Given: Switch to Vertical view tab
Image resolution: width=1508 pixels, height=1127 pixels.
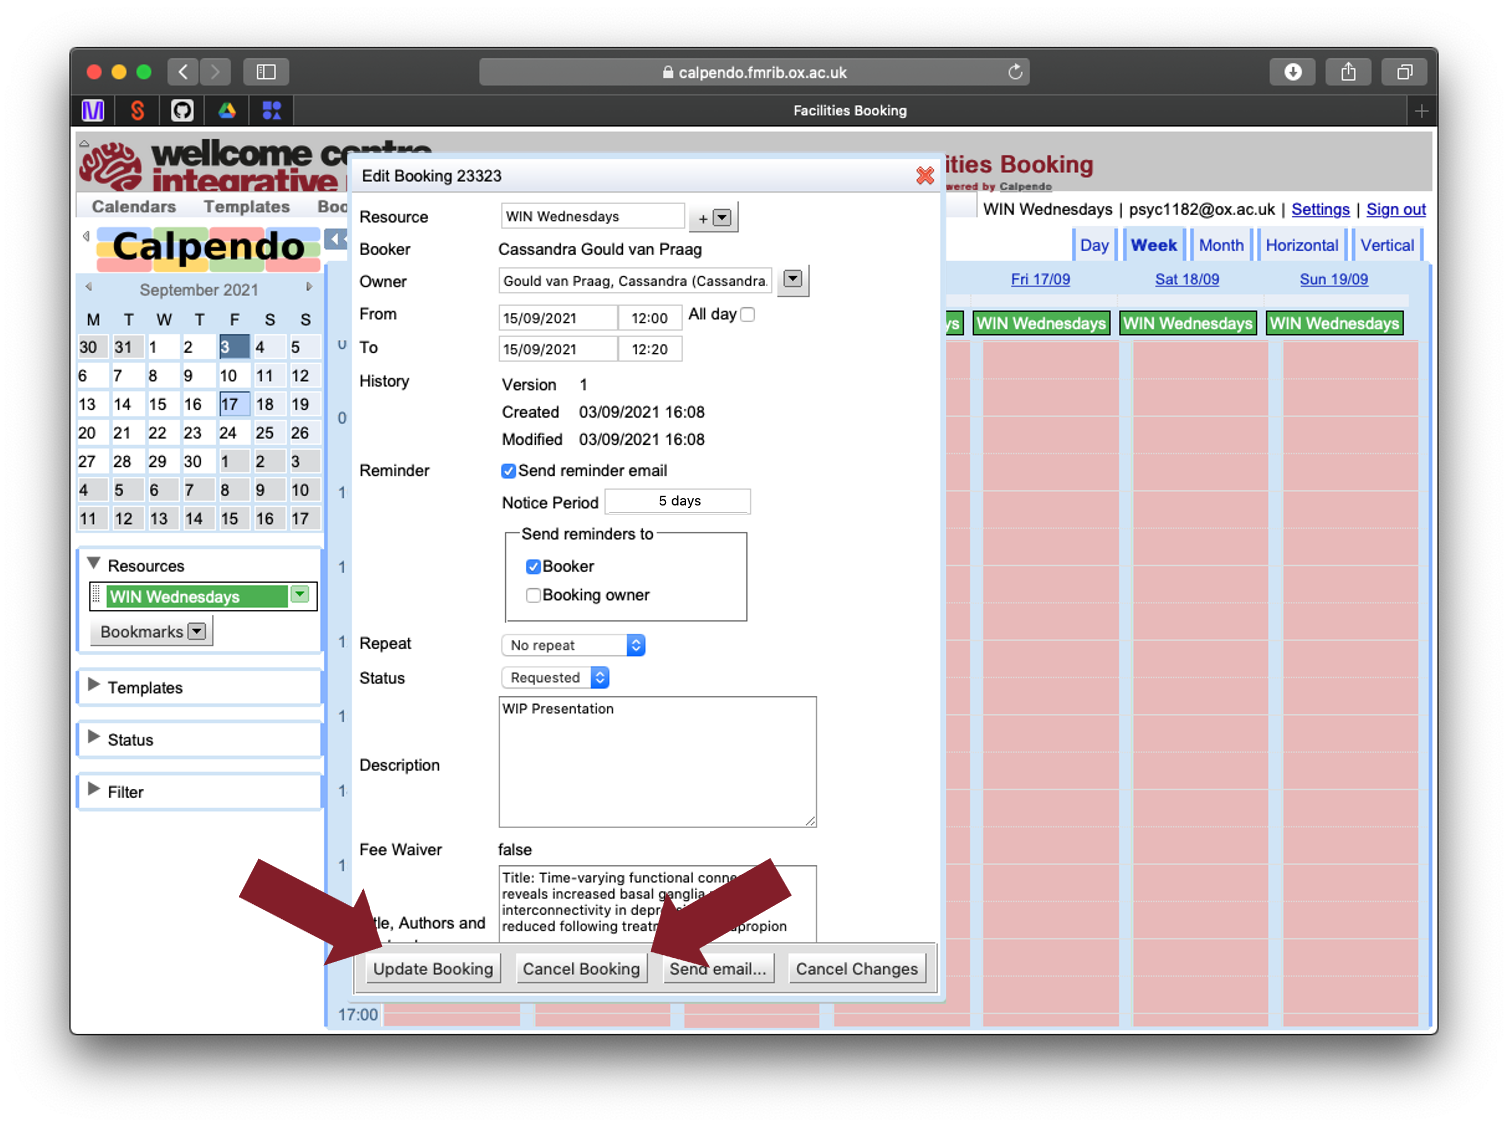Looking at the screenshot, I should [1387, 245].
